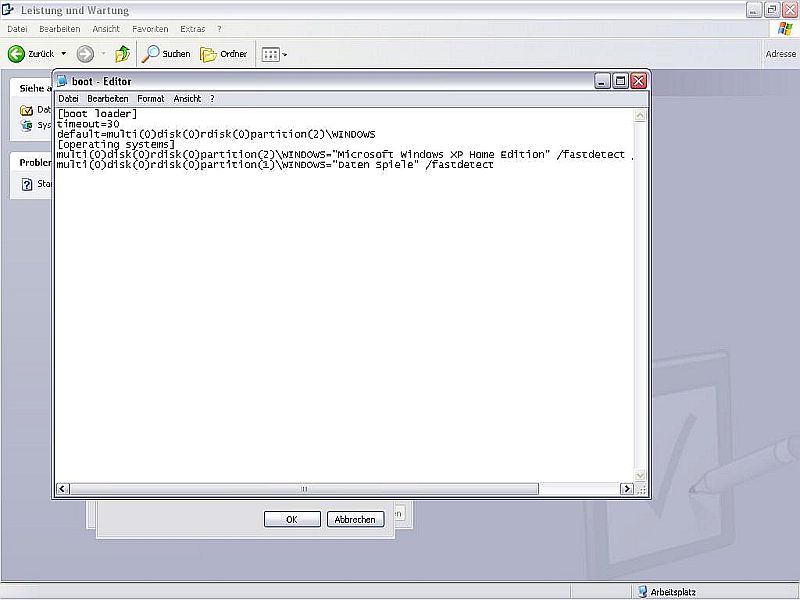Open Extras menu

click(x=192, y=29)
